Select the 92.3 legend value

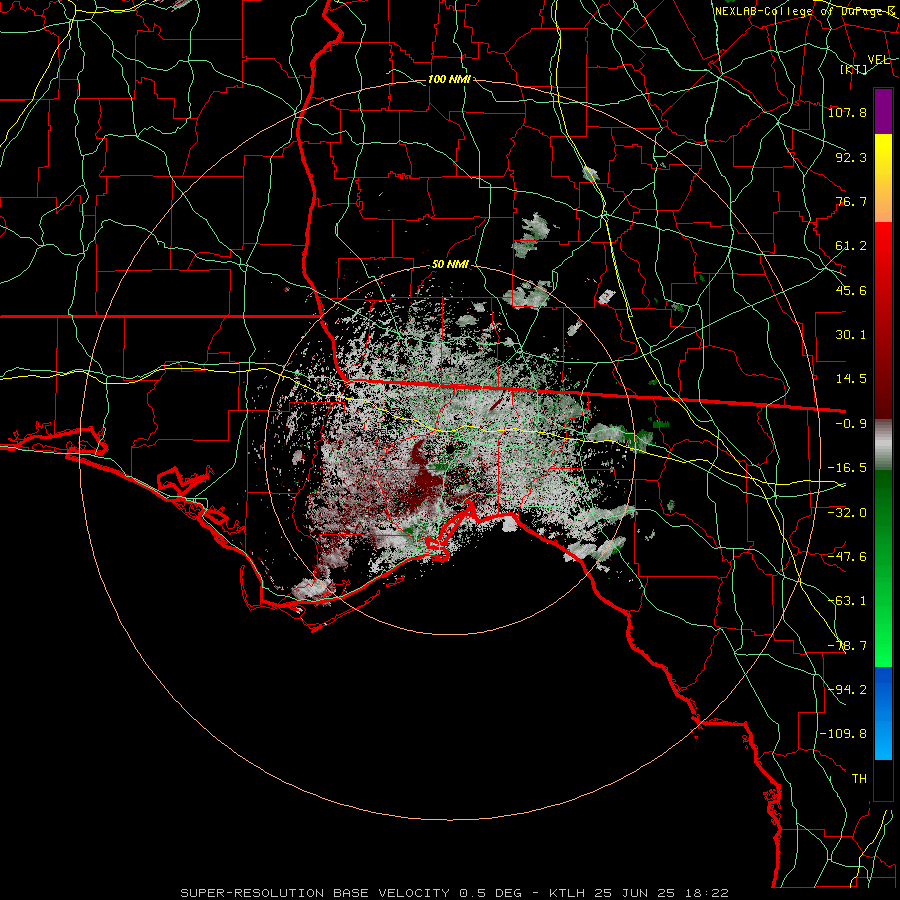click(851, 157)
